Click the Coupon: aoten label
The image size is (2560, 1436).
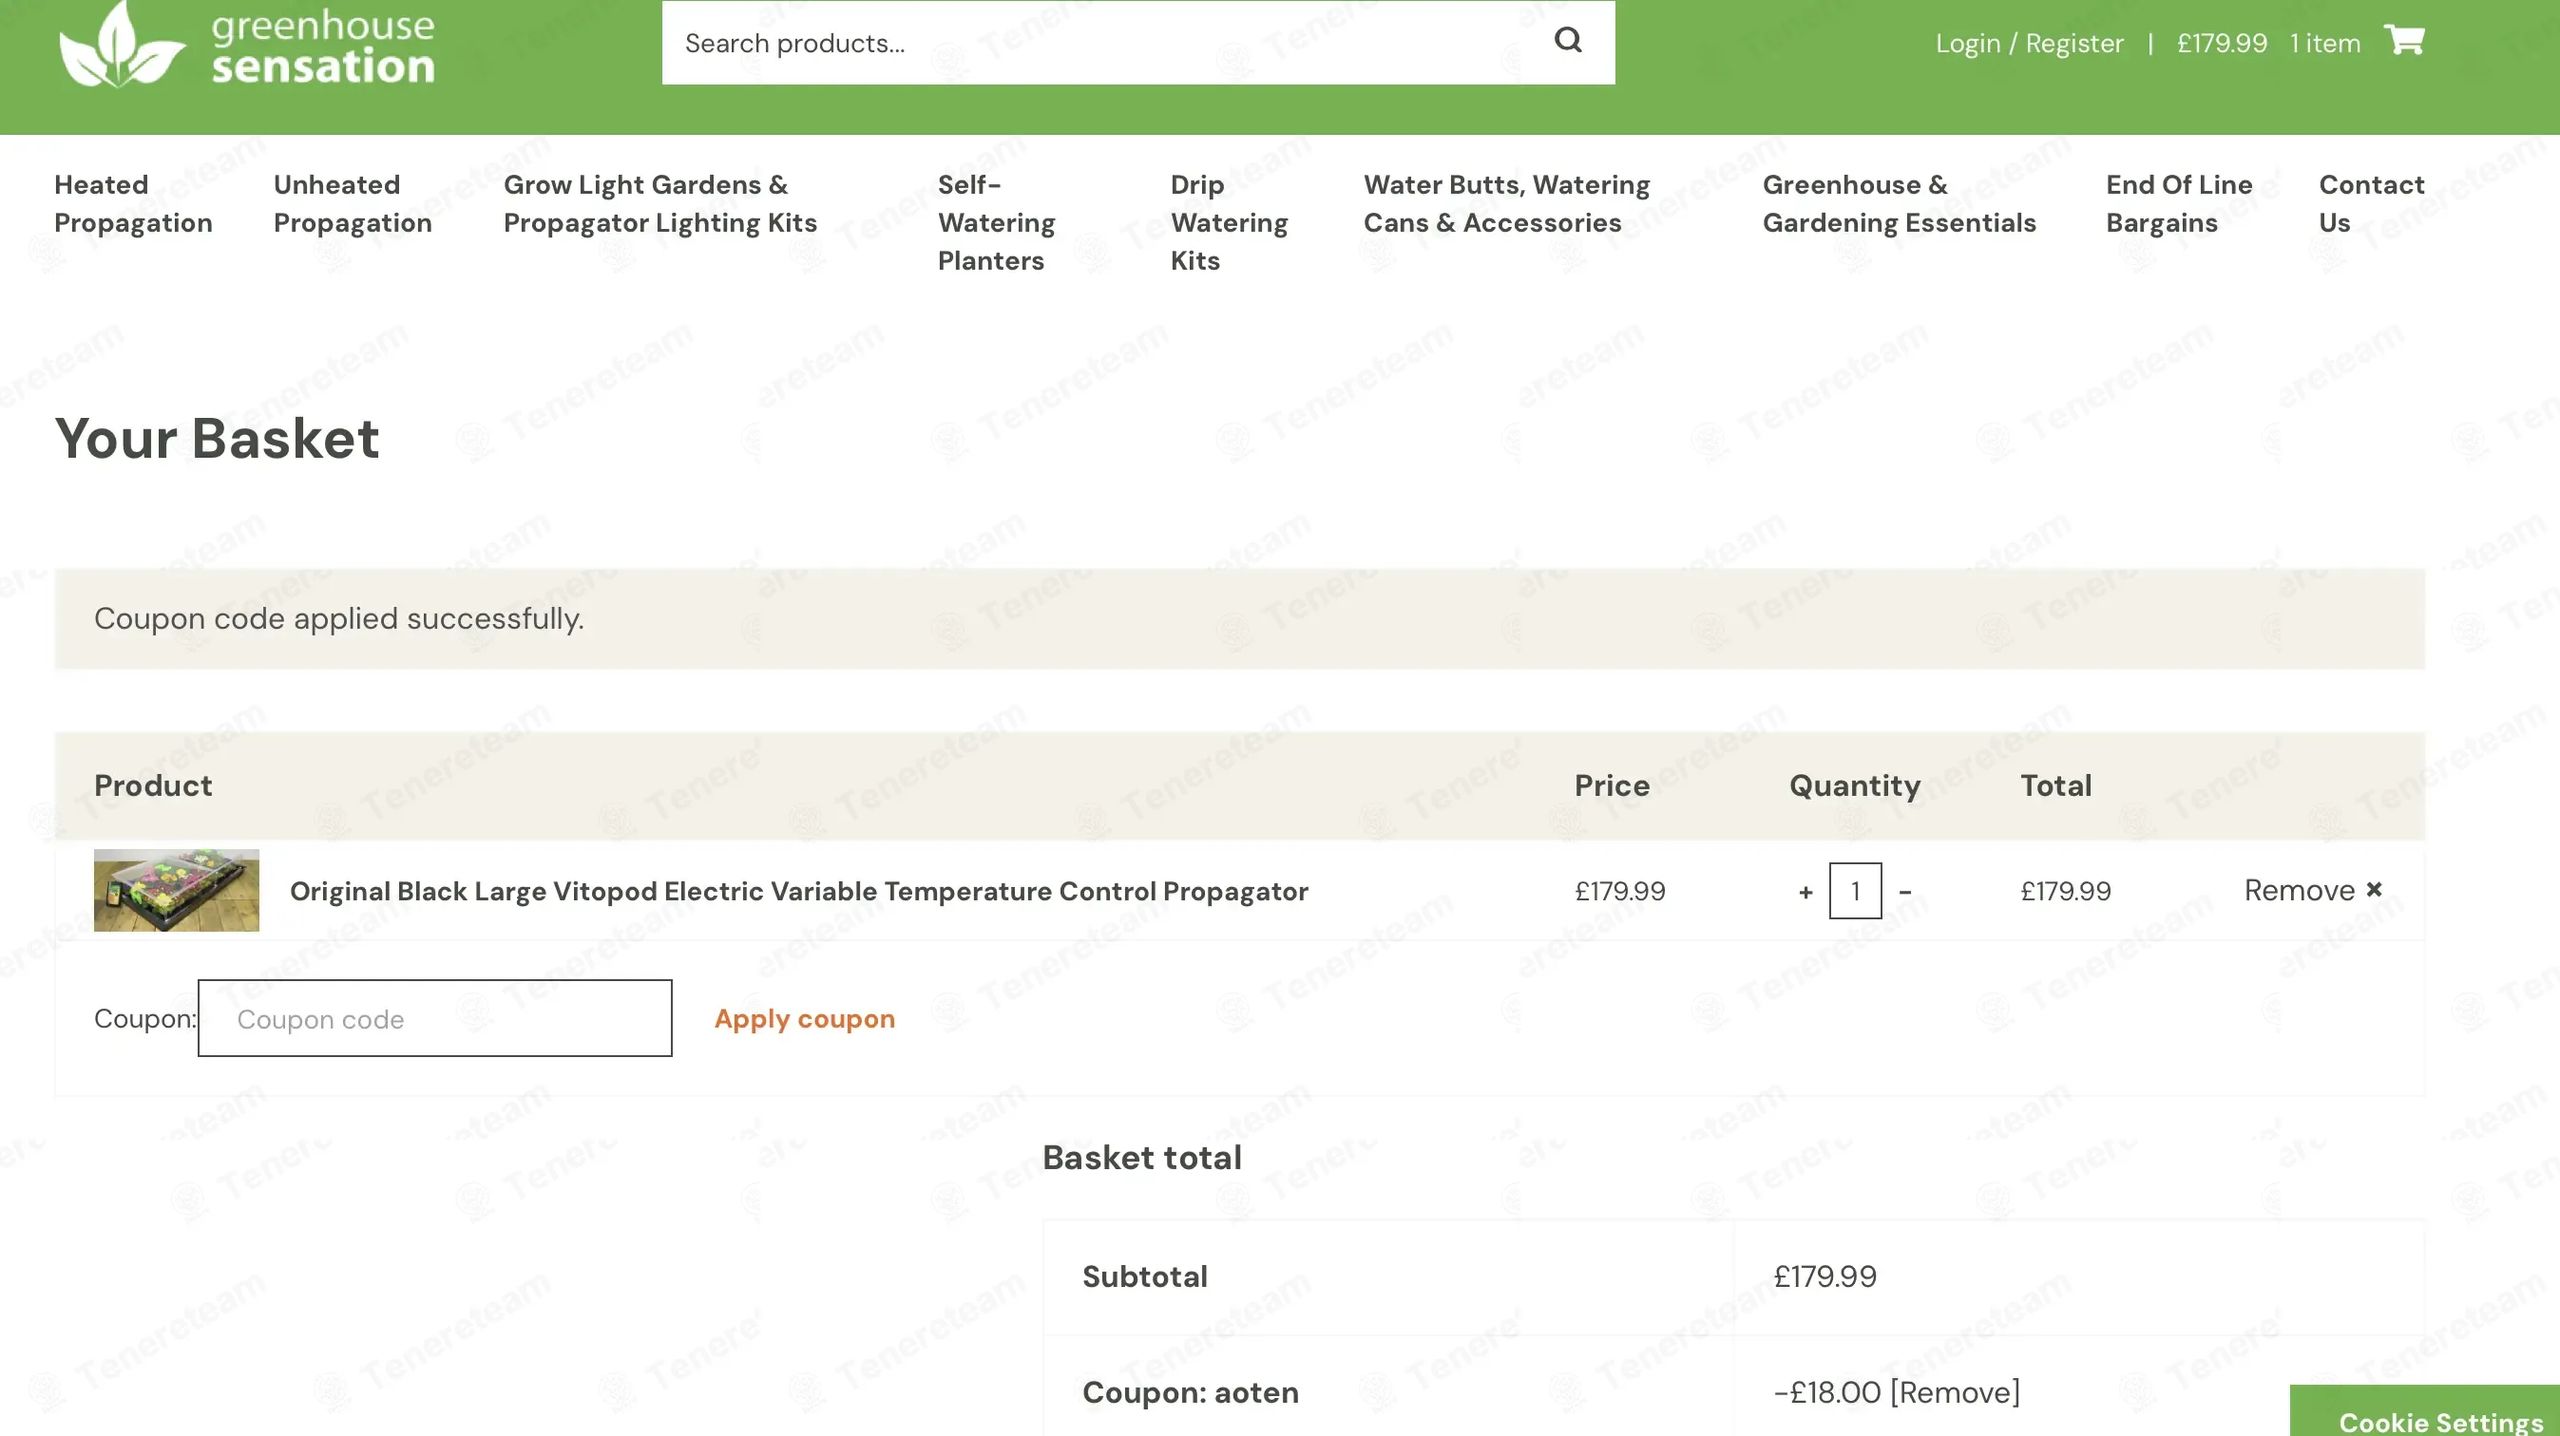(x=1190, y=1392)
